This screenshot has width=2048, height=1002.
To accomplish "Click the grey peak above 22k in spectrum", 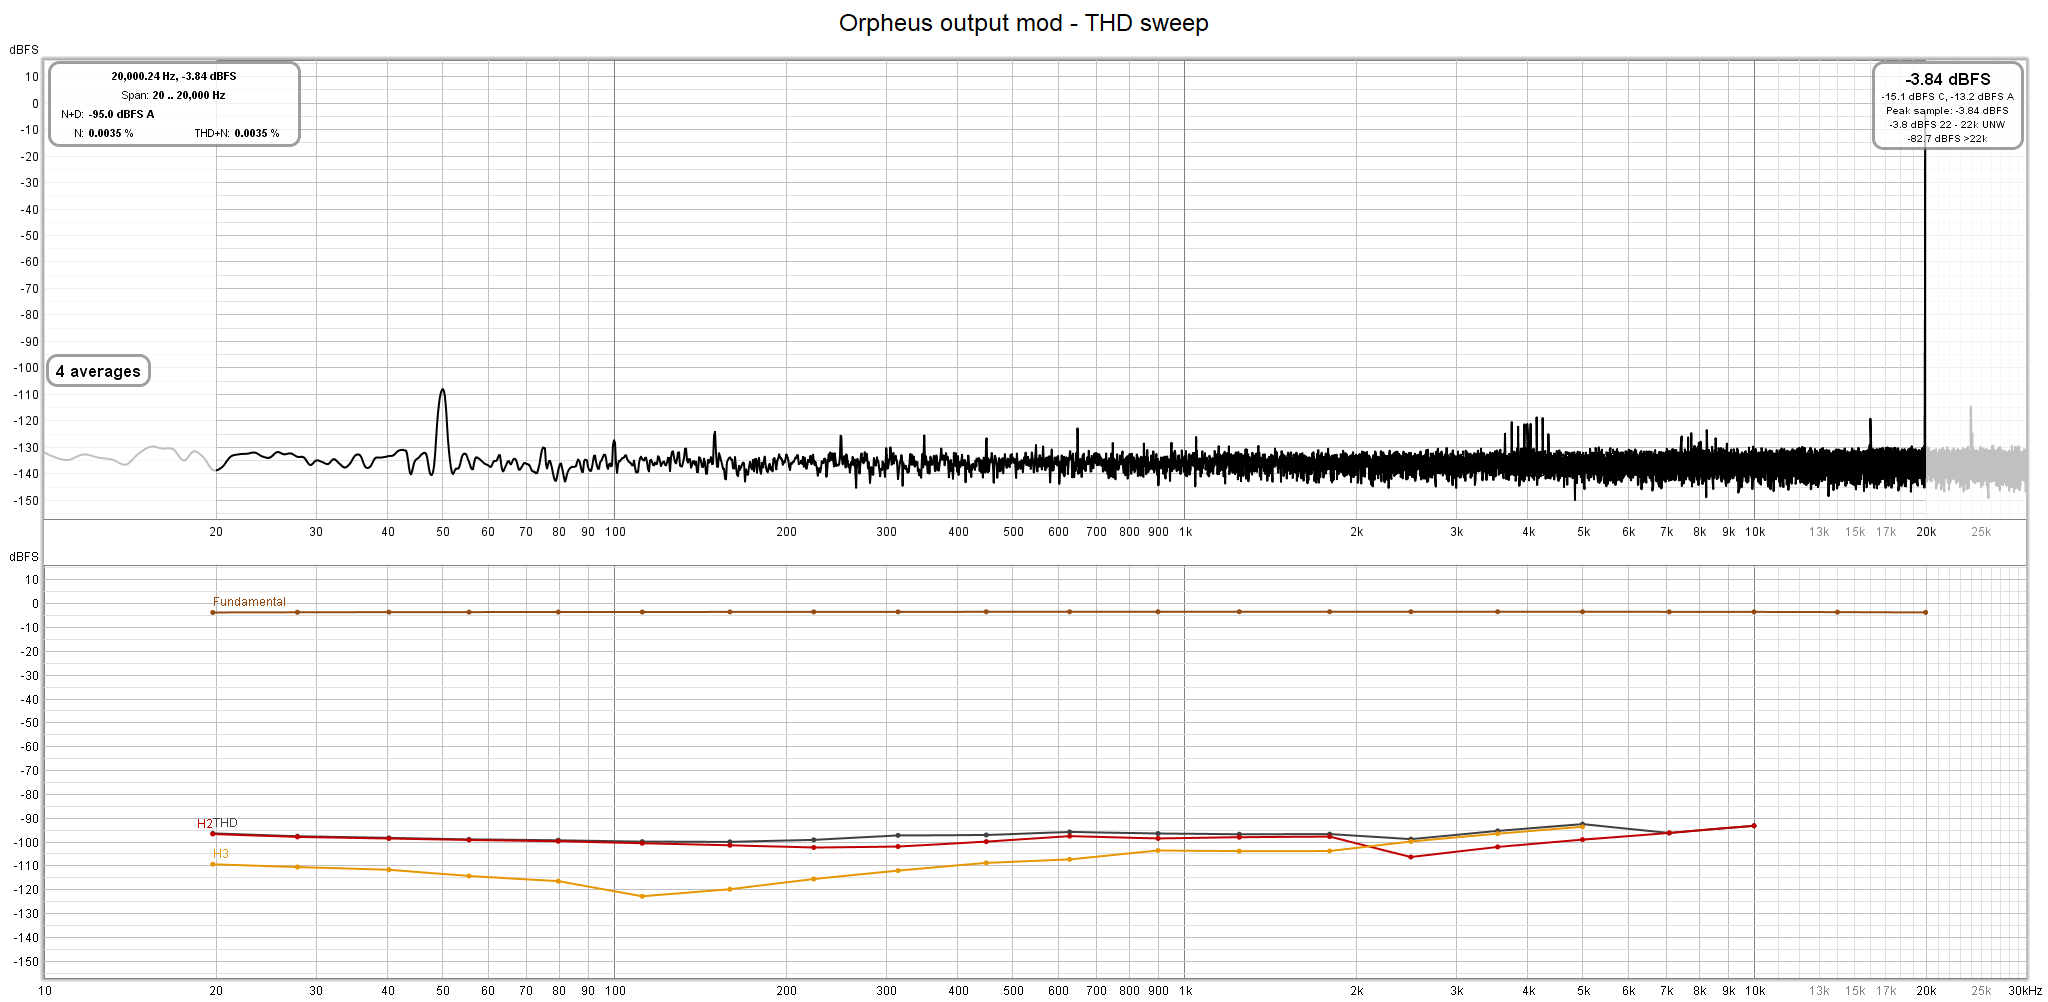I will (1971, 410).
